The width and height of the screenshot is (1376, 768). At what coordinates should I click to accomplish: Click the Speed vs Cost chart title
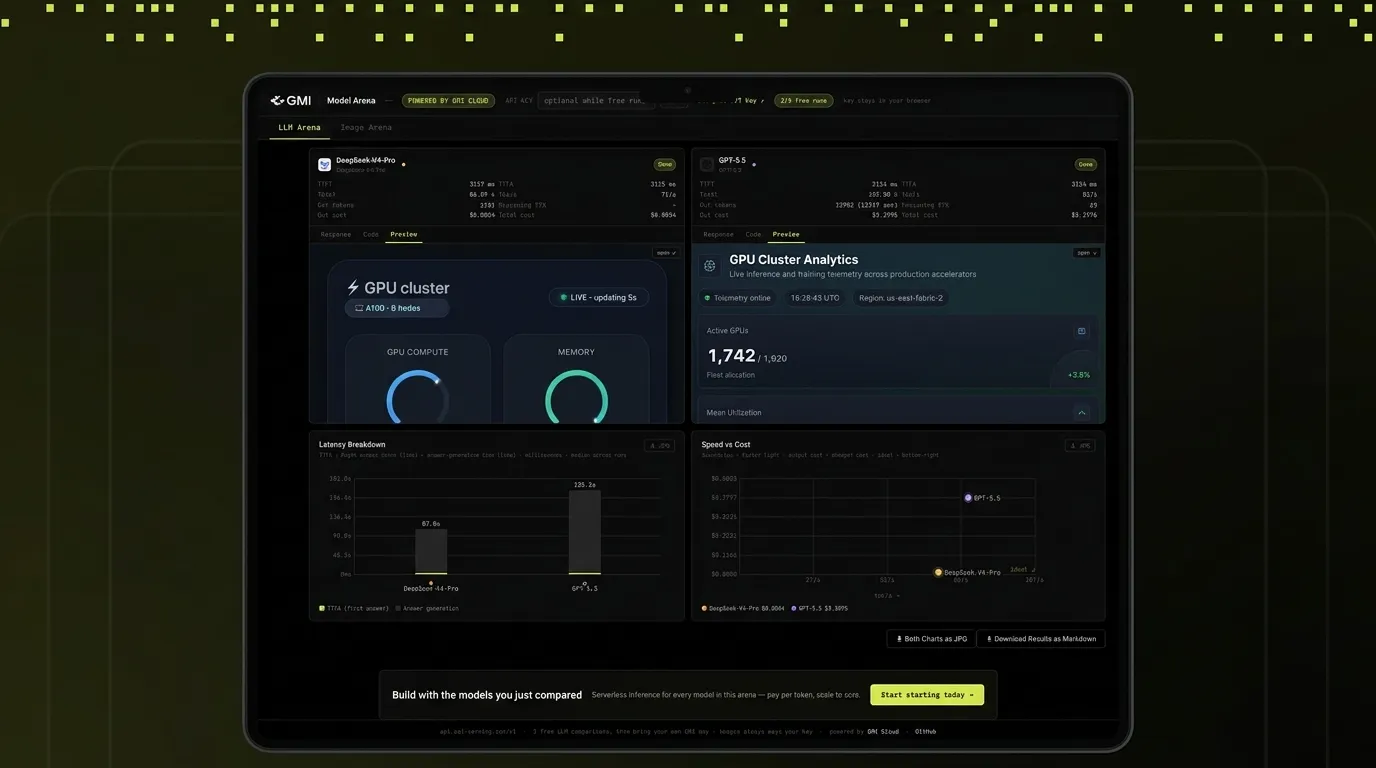726,445
